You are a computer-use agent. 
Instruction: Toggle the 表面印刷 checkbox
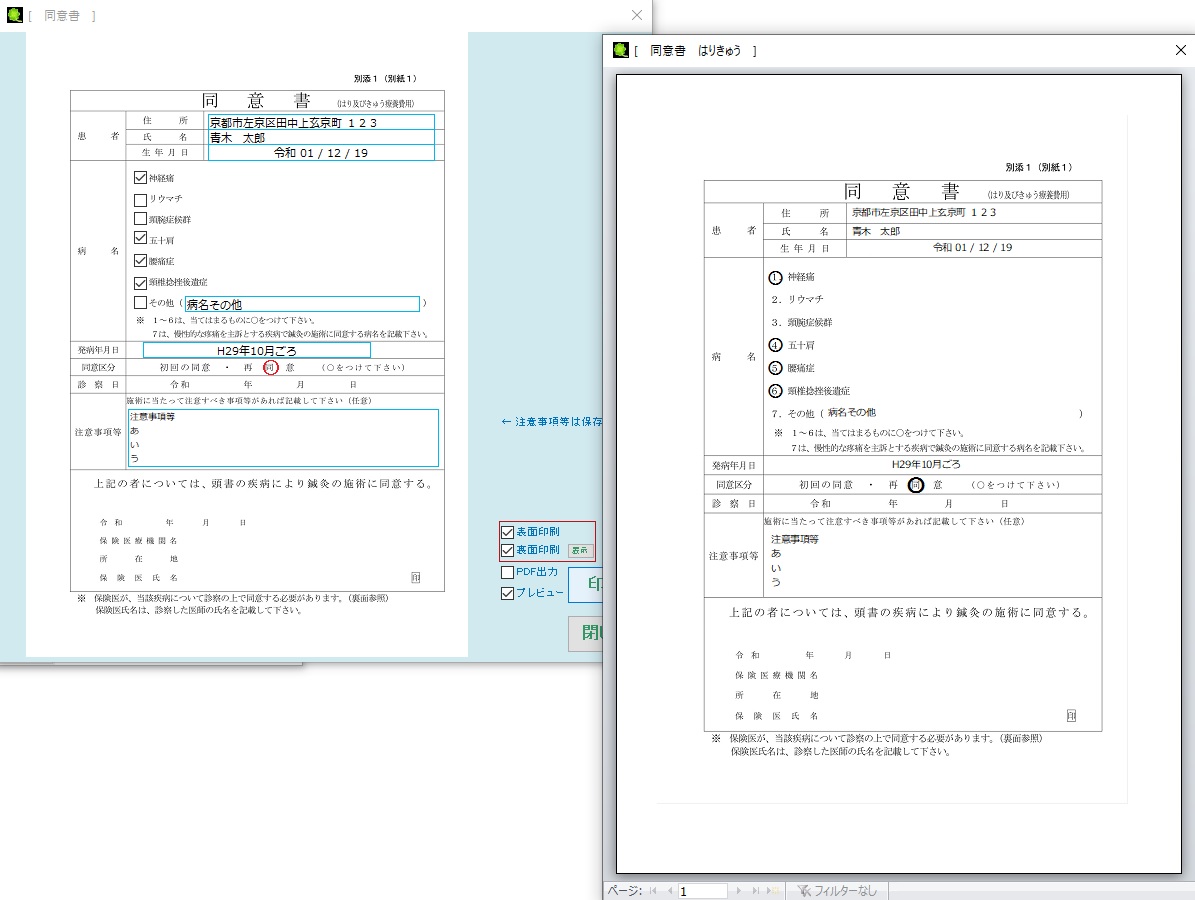pos(508,532)
